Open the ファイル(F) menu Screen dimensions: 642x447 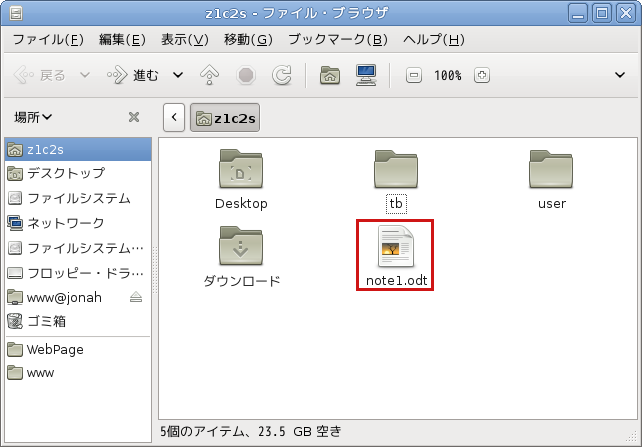click(x=48, y=40)
